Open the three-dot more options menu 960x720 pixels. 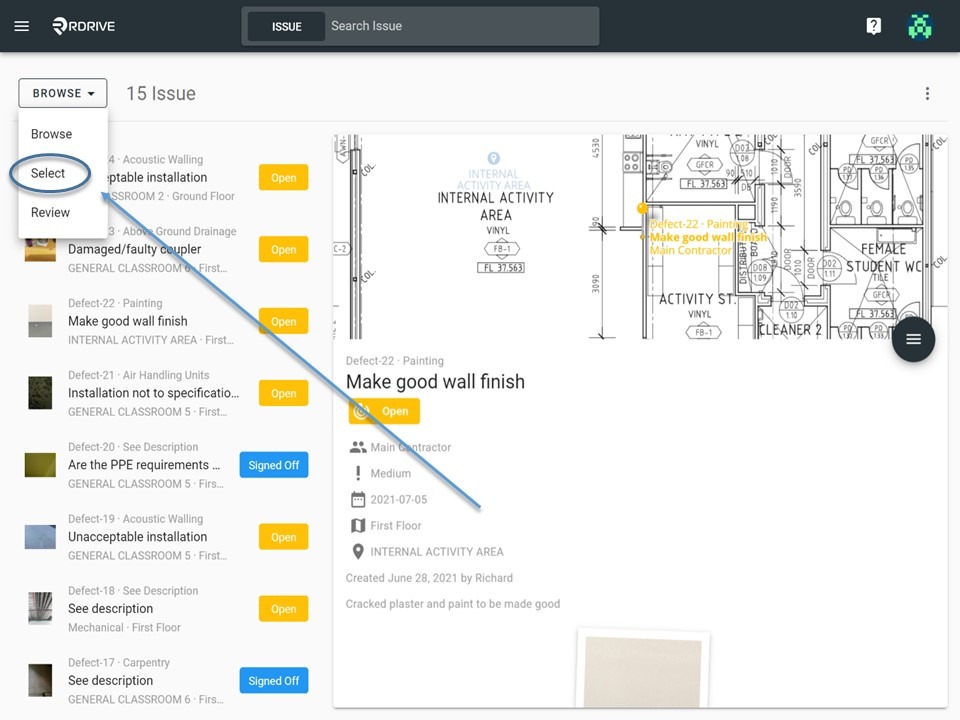[x=927, y=93]
